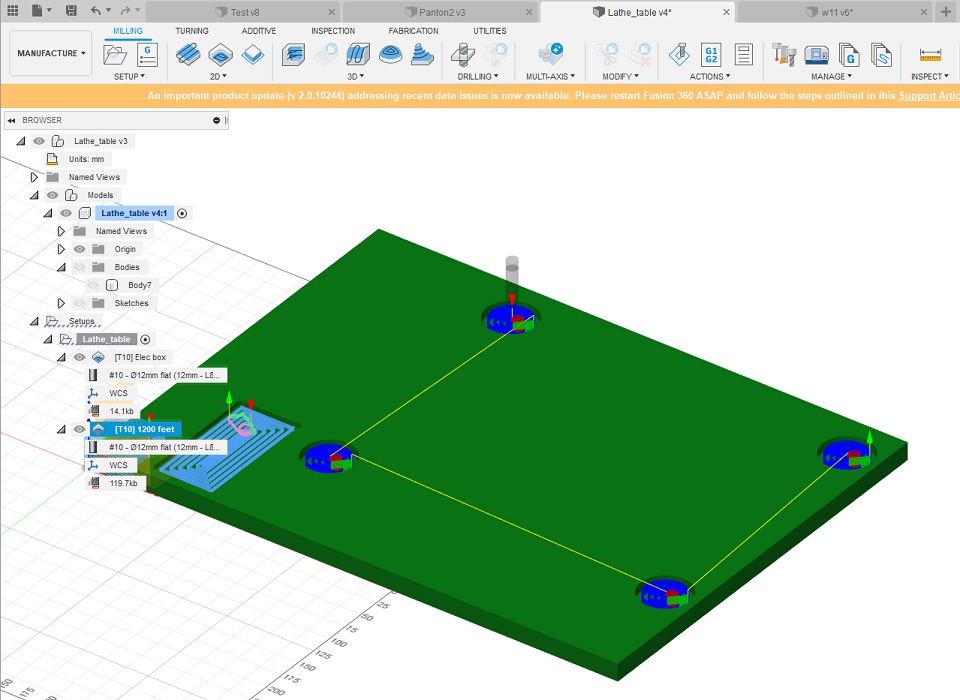Toggle visibility of Lathe_table v4:1 component
The image size is (960, 700).
tap(66, 213)
